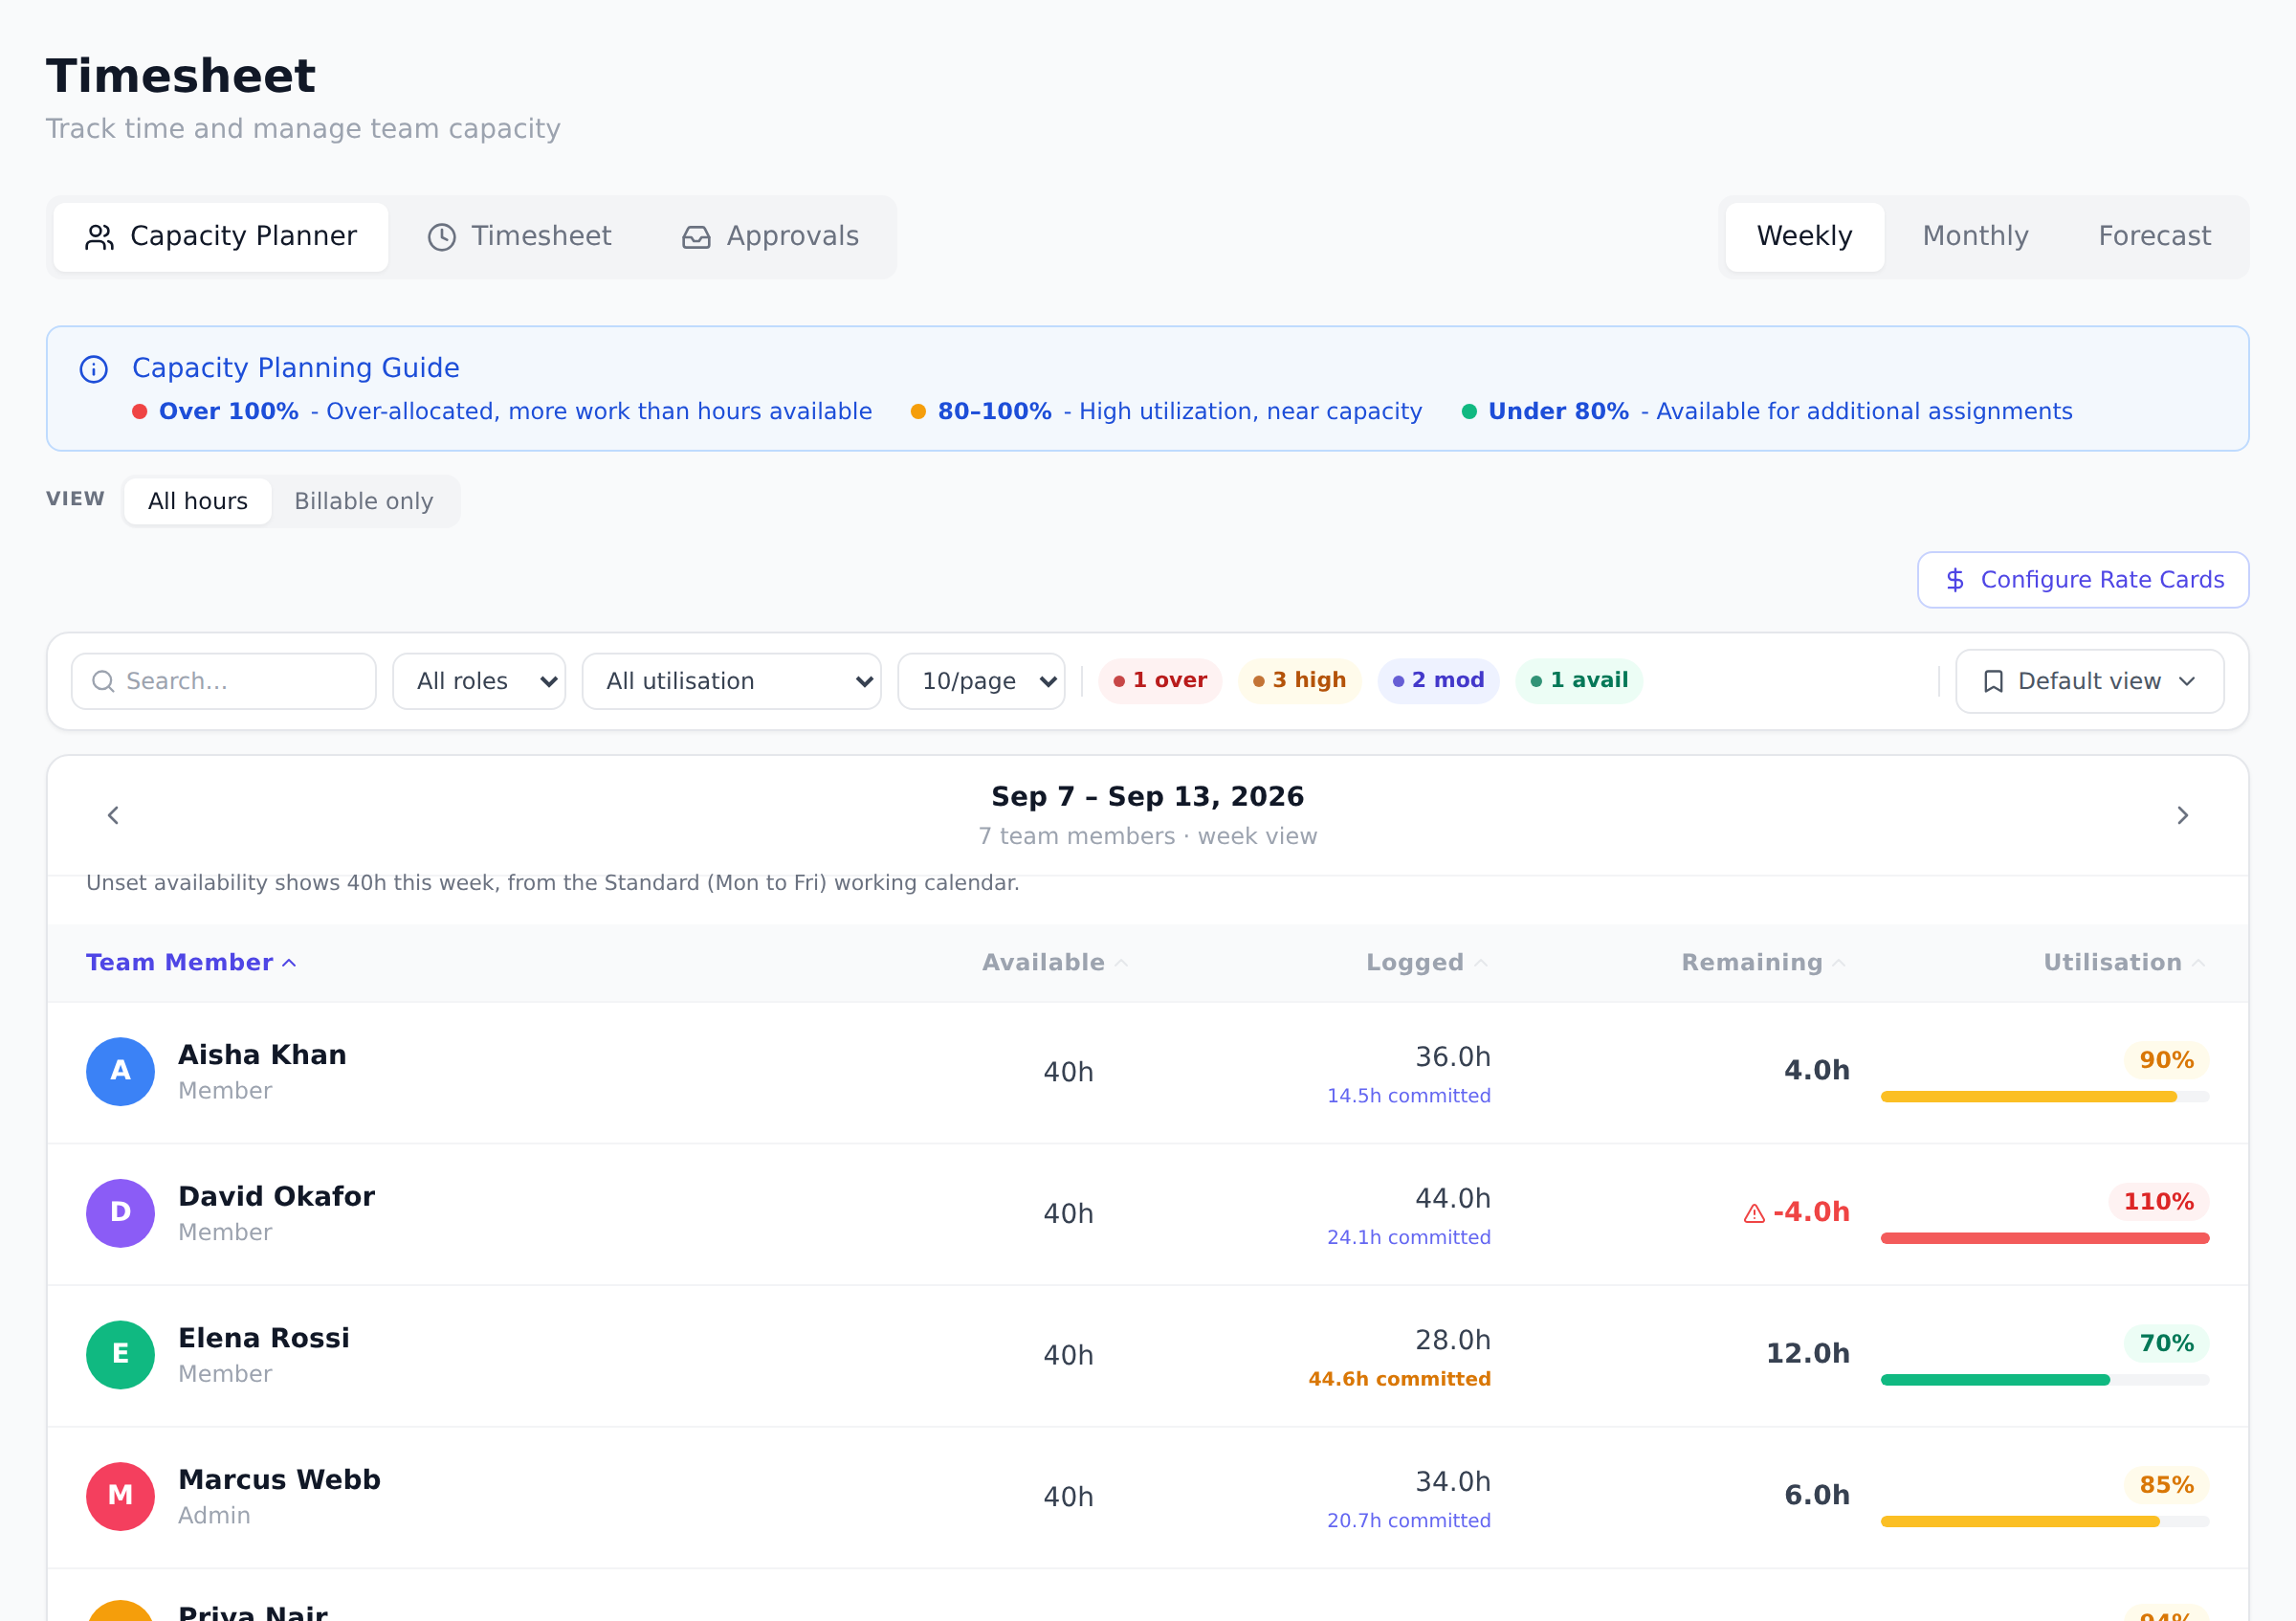This screenshot has height=1621, width=2296.
Task: Click the 85% utilisation badge
Action: coord(2166,1486)
